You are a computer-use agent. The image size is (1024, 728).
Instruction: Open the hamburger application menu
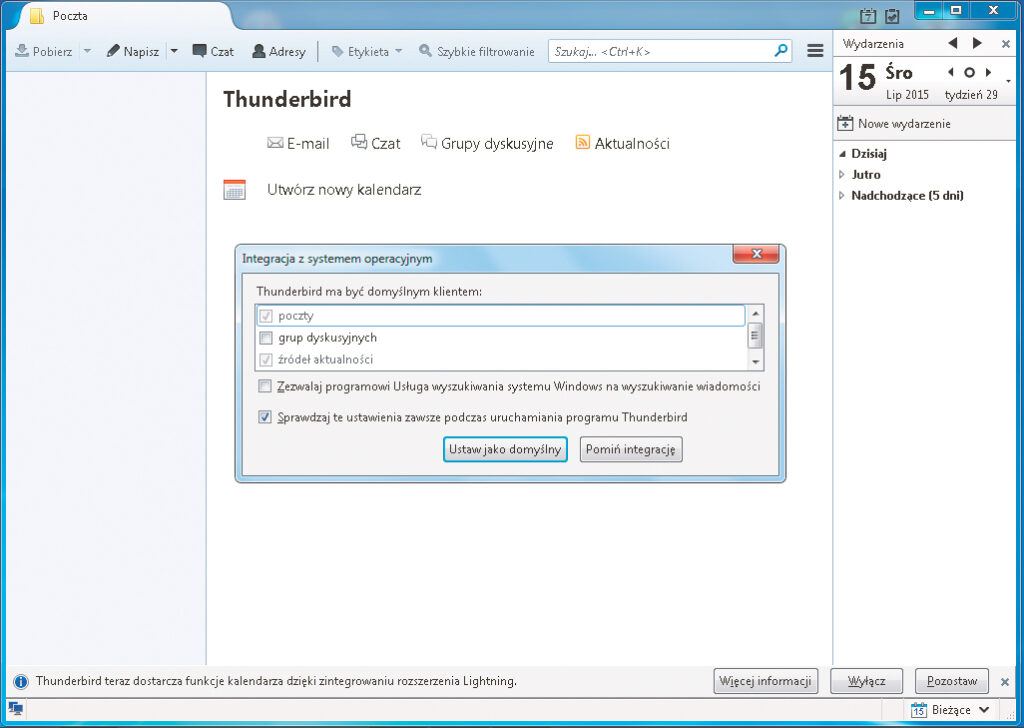pyautogui.click(x=815, y=50)
